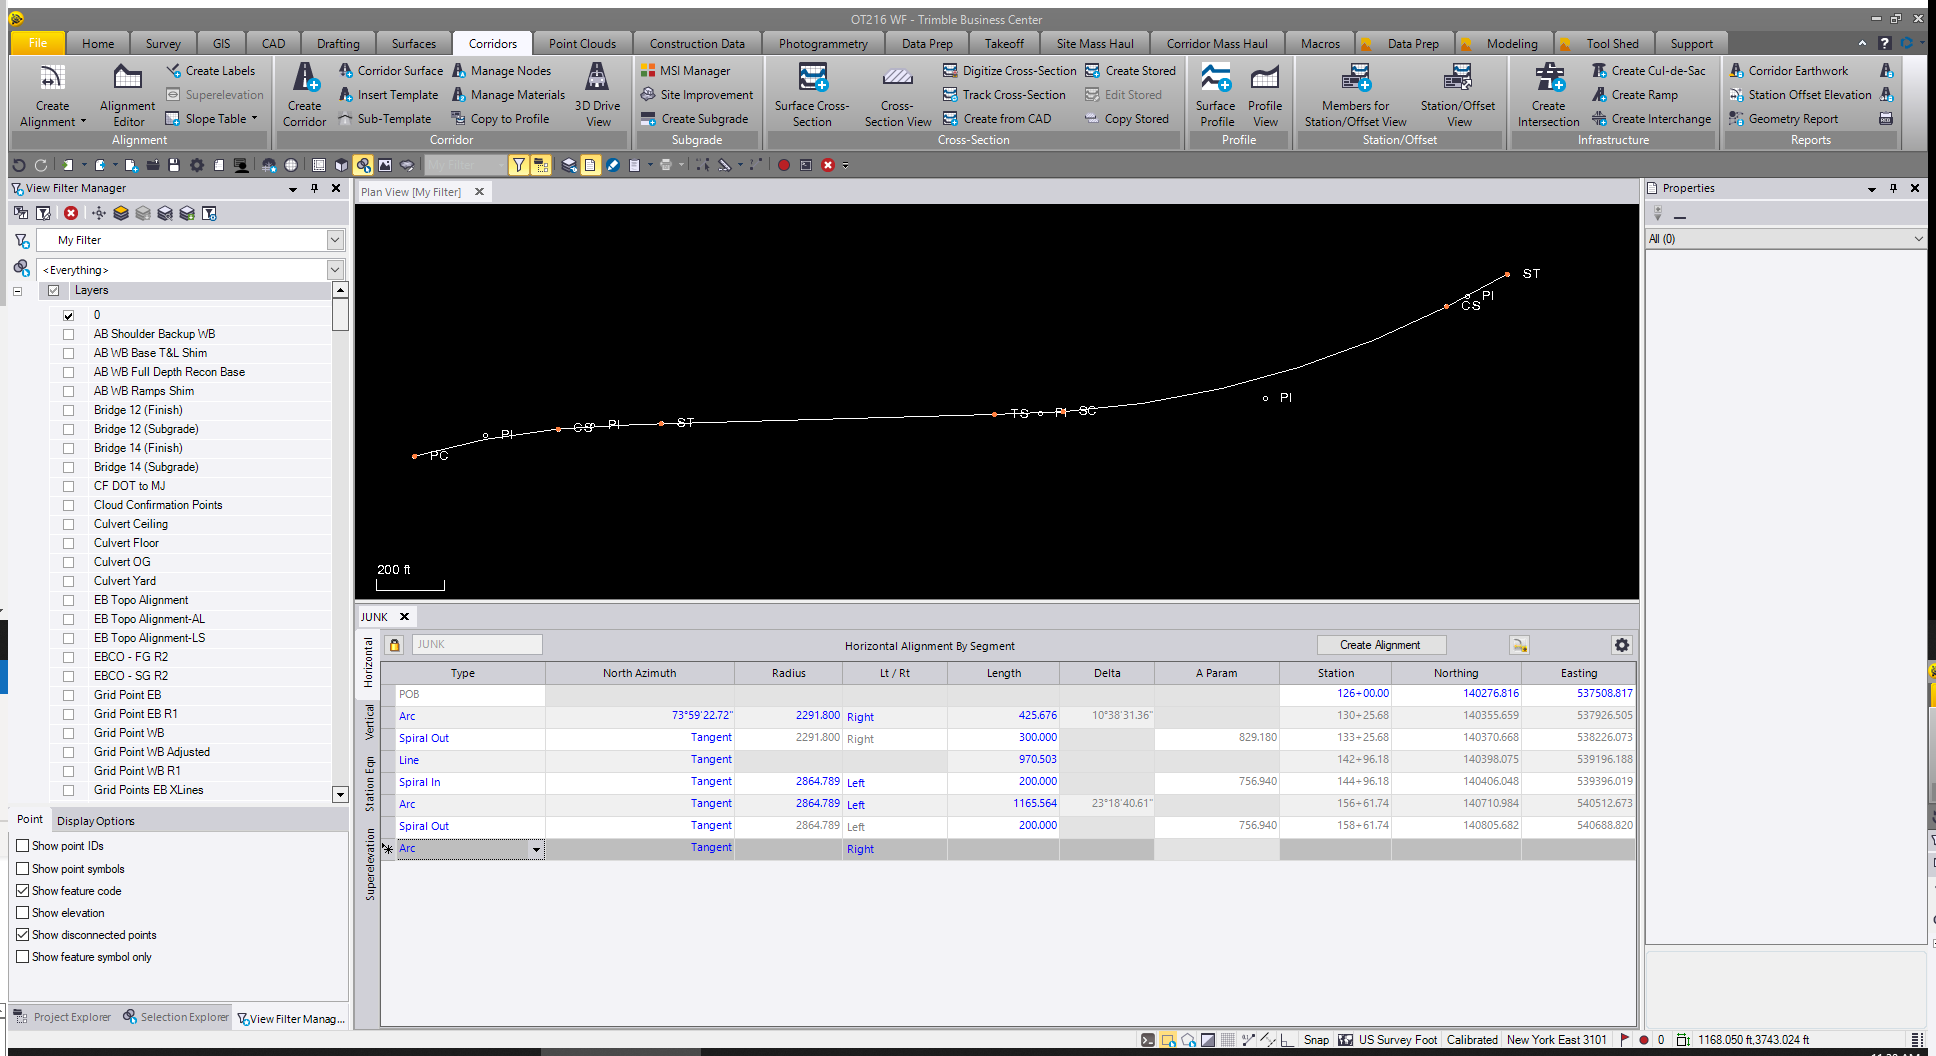Screen dimensions: 1936x1056
Task: Open alignment editor settings gear
Action: pyautogui.click(x=1622, y=646)
